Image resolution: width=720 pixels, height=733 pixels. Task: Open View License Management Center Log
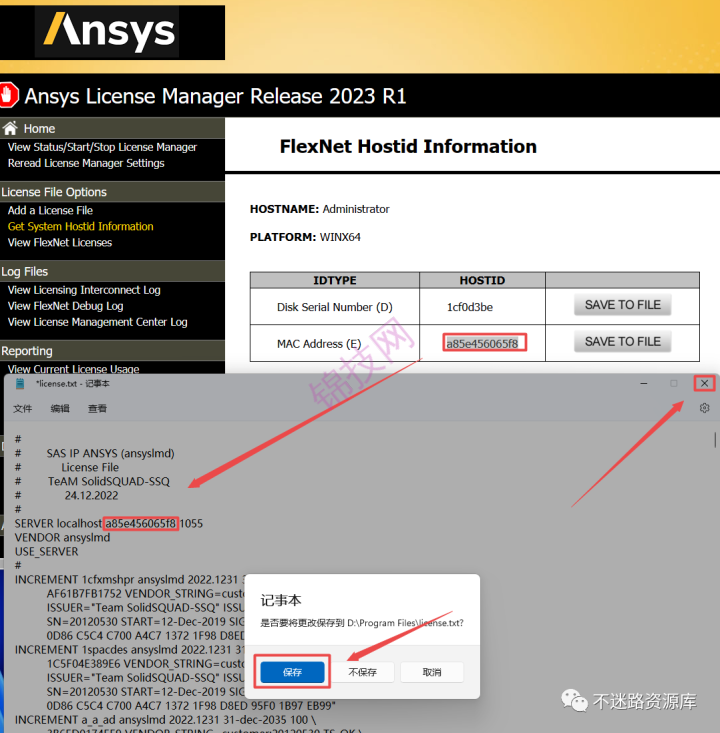coord(98,322)
